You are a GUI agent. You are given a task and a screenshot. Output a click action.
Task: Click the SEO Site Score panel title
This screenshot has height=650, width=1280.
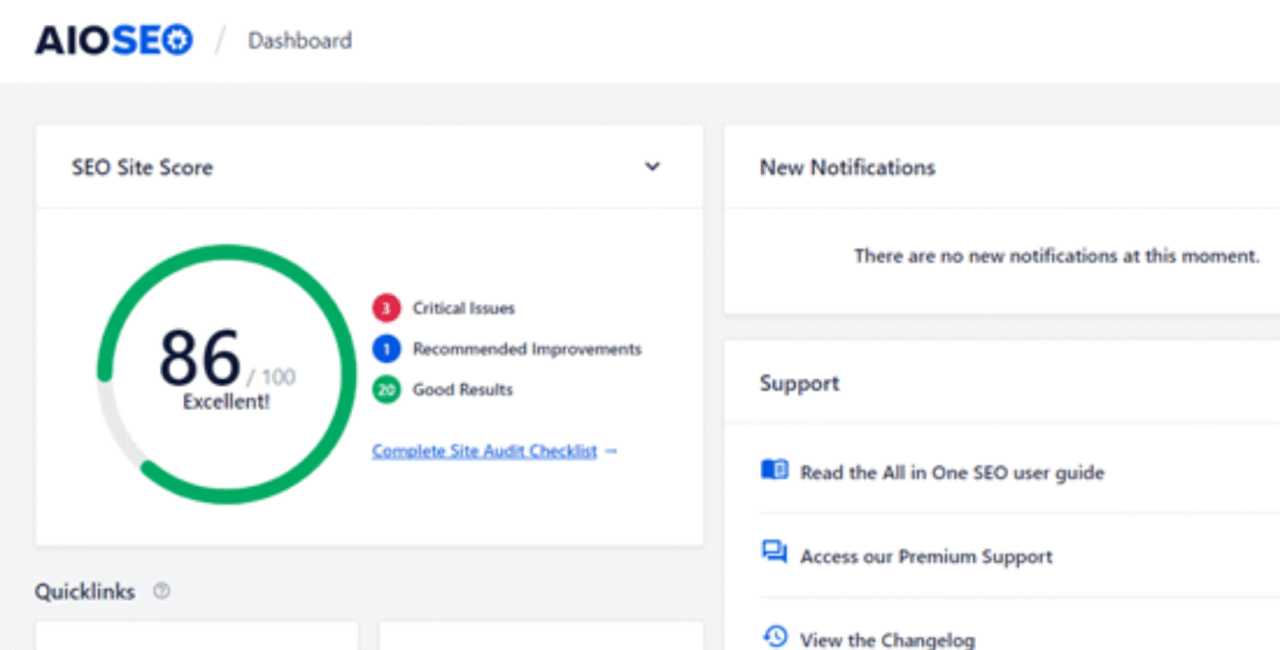click(x=142, y=167)
